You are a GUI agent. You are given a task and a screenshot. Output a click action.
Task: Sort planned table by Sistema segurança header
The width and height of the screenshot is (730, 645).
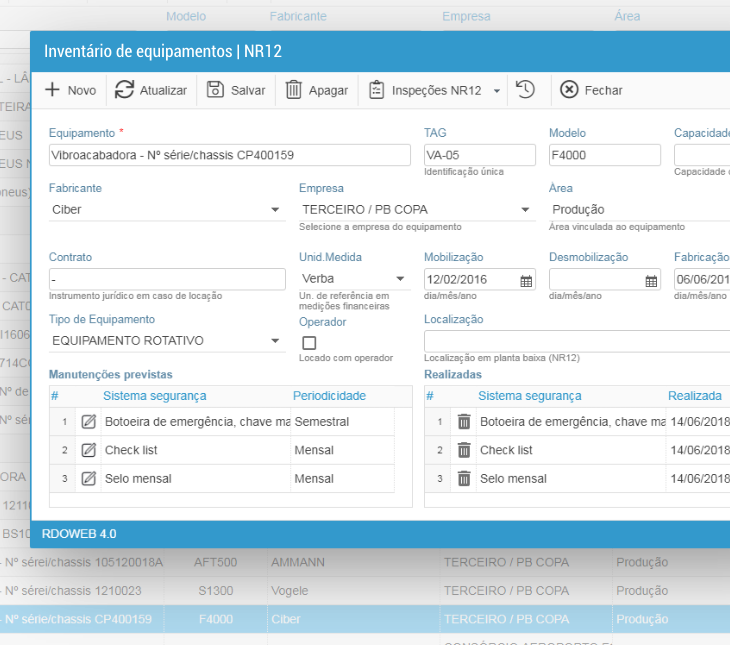155,396
